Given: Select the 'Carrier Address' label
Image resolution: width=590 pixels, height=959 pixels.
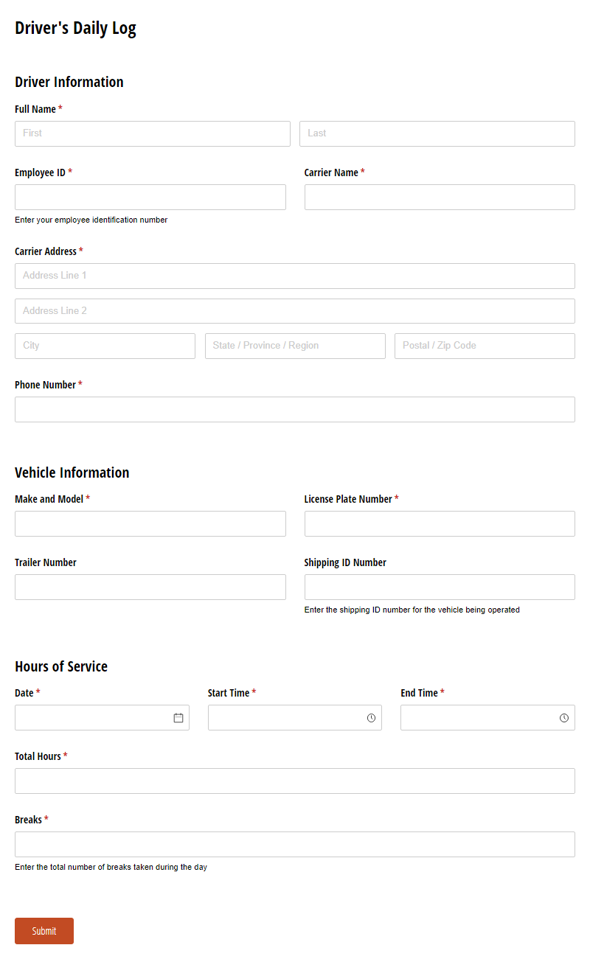Looking at the screenshot, I should tap(46, 251).
